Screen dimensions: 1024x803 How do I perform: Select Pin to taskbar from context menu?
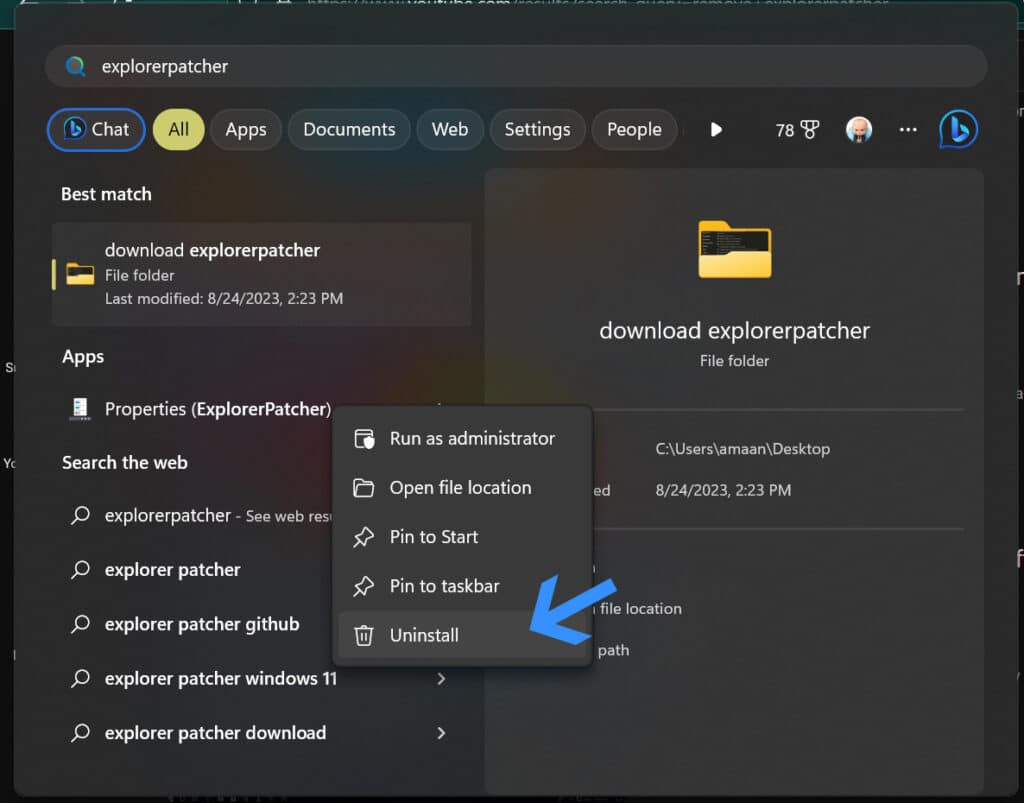(445, 586)
